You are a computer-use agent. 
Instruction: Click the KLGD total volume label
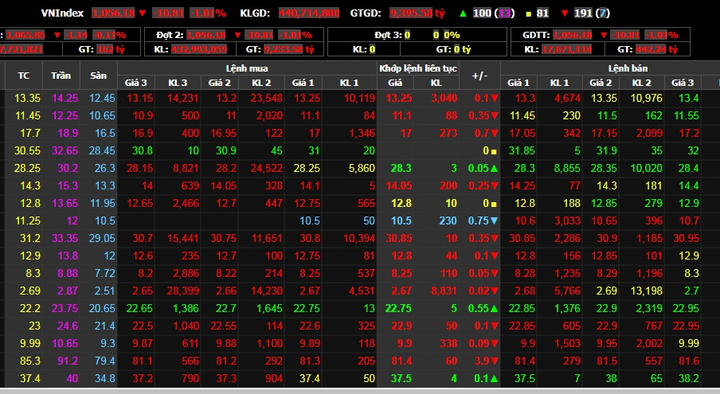click(x=255, y=13)
